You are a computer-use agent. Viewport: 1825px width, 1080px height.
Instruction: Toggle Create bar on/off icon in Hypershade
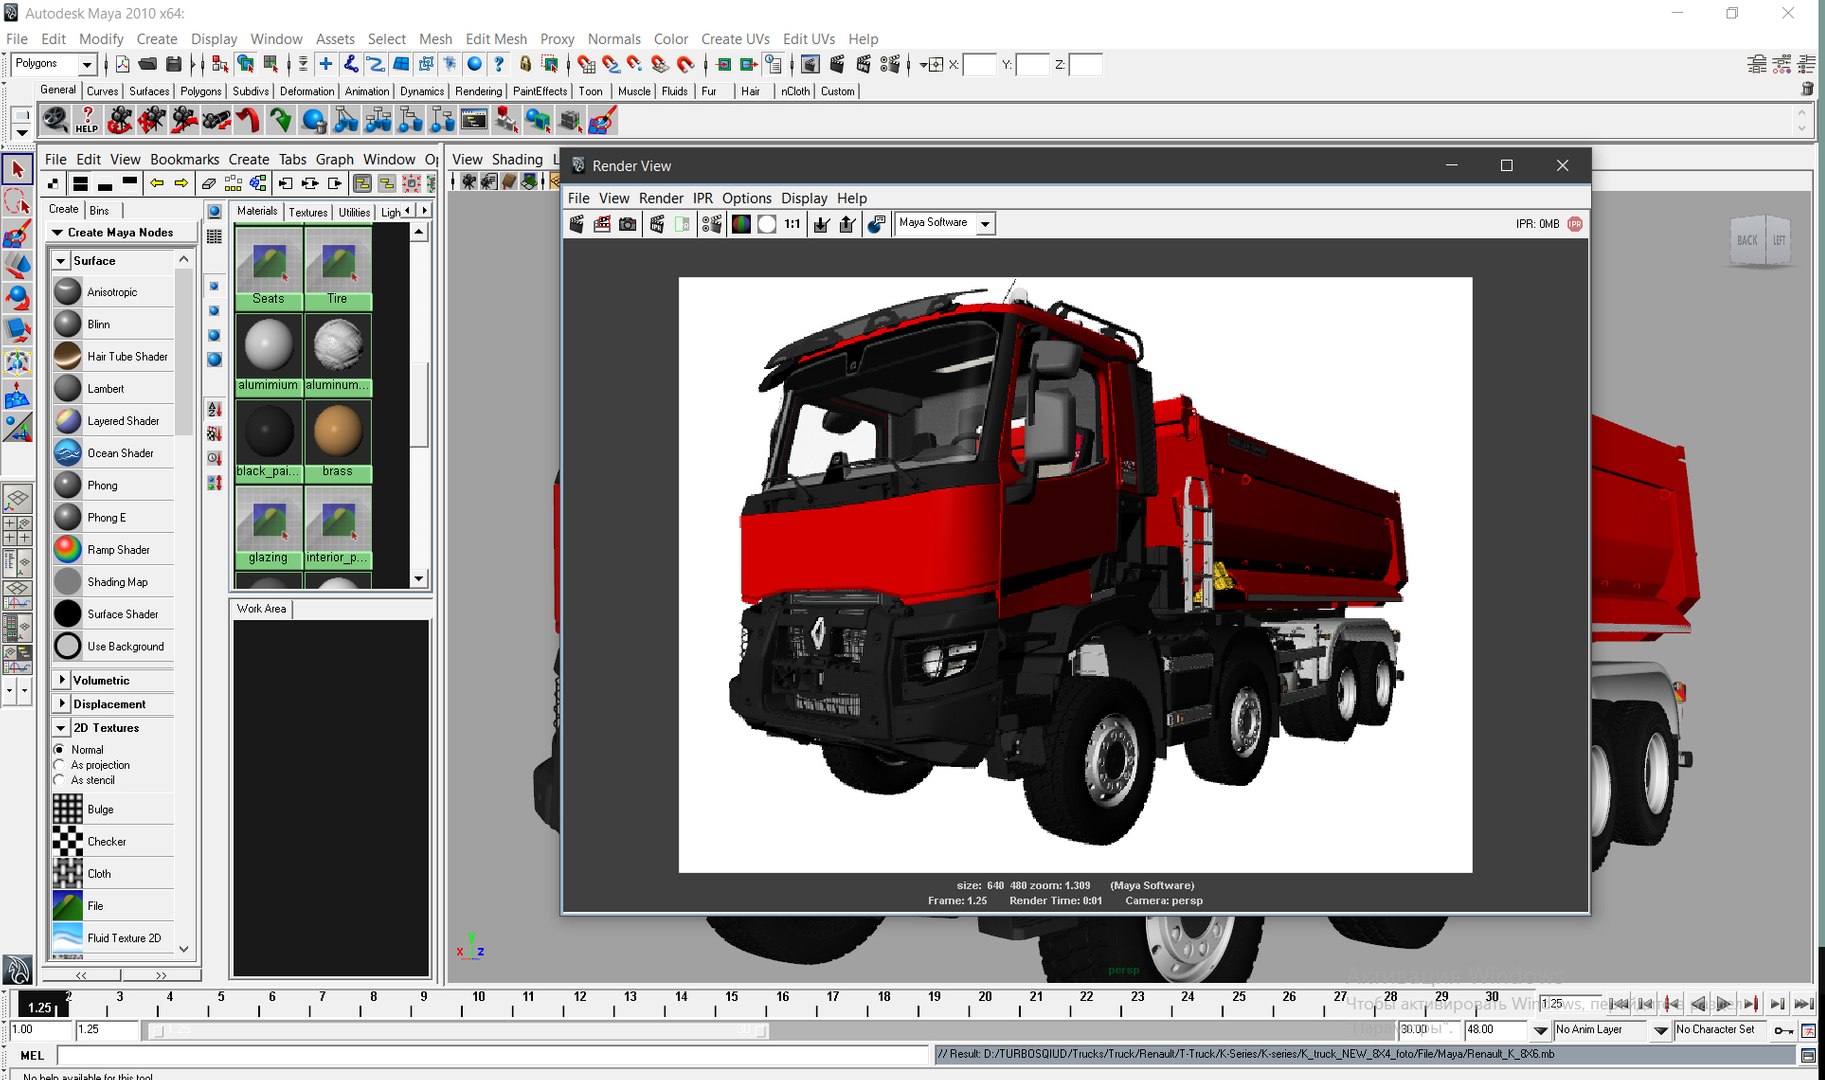pos(53,183)
